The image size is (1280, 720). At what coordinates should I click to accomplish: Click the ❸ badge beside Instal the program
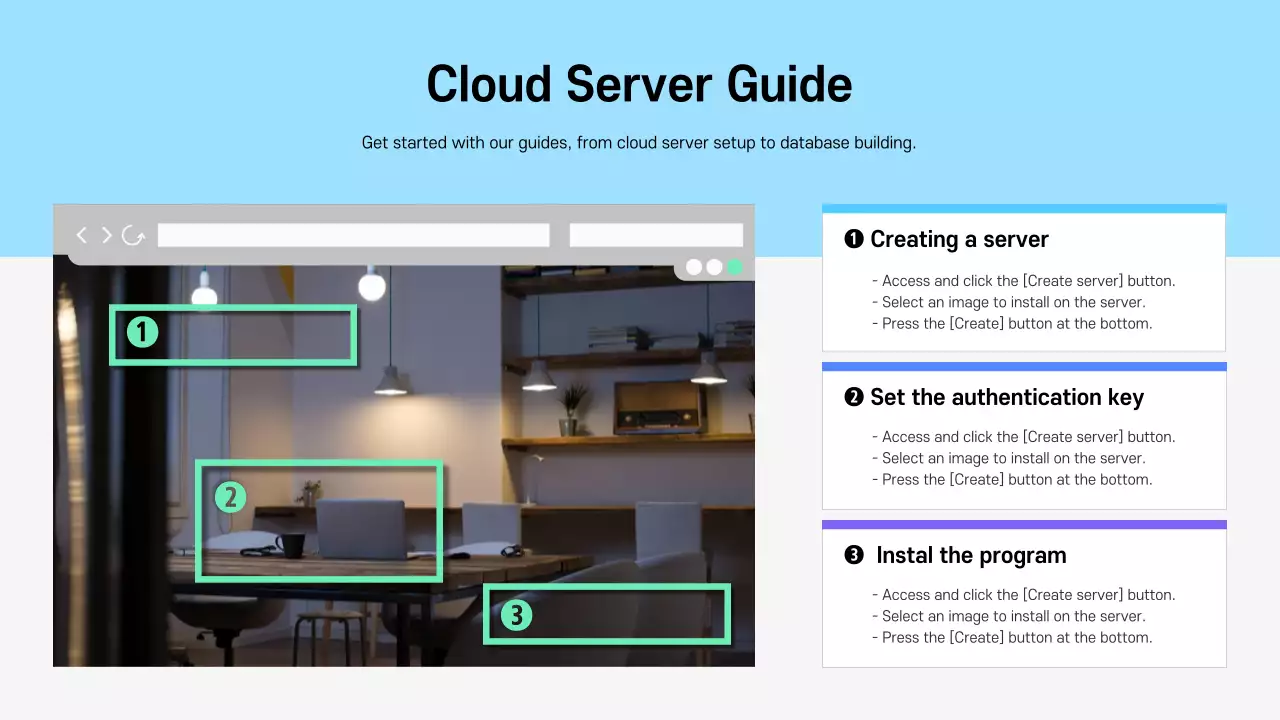(x=852, y=555)
